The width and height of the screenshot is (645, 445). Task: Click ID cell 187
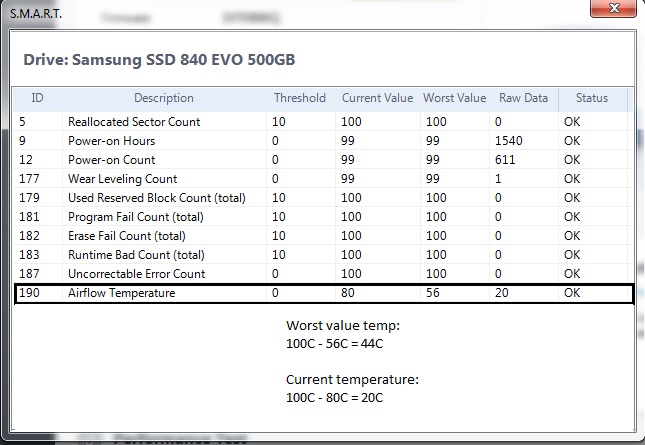point(29,273)
